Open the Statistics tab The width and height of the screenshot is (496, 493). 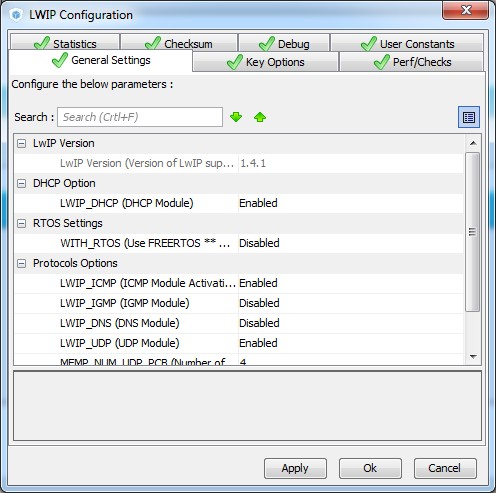point(65,43)
